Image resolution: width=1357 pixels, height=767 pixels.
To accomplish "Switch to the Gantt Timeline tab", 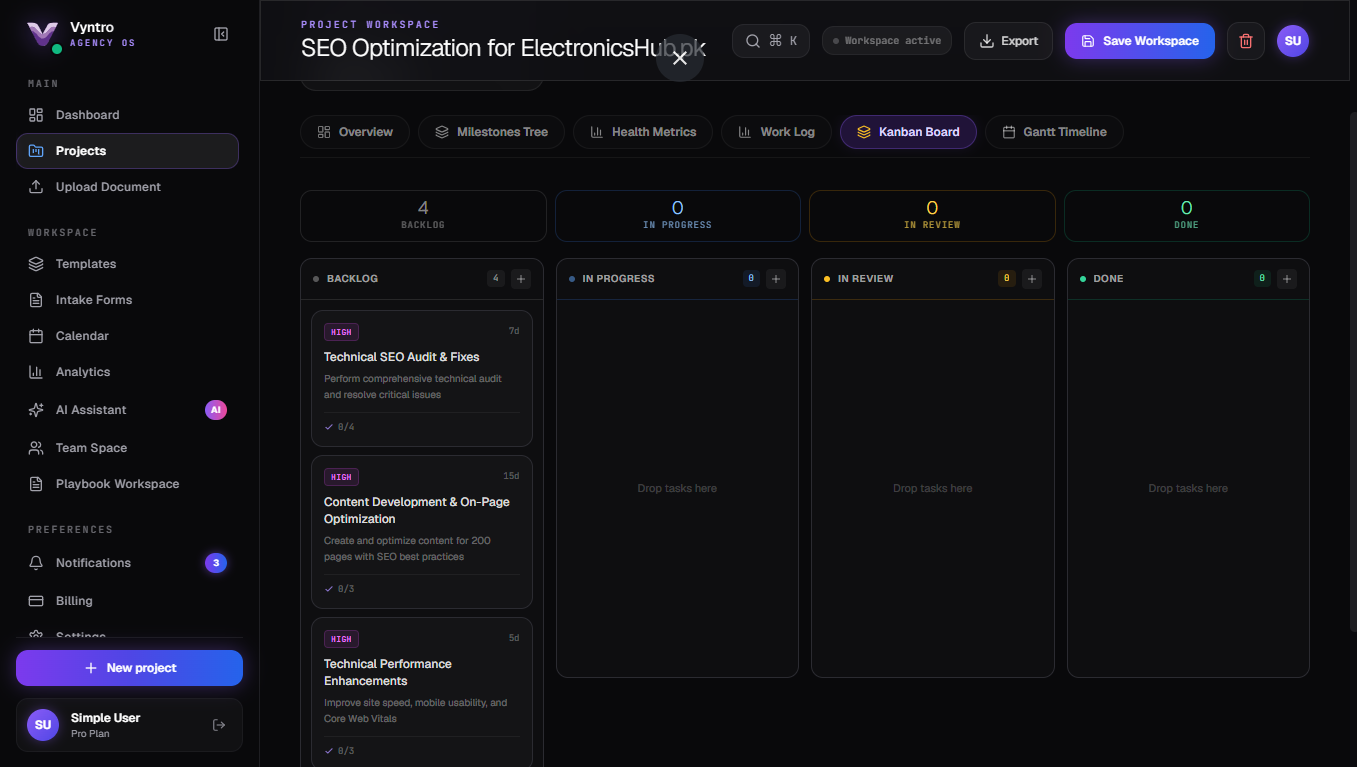I will click(1054, 132).
